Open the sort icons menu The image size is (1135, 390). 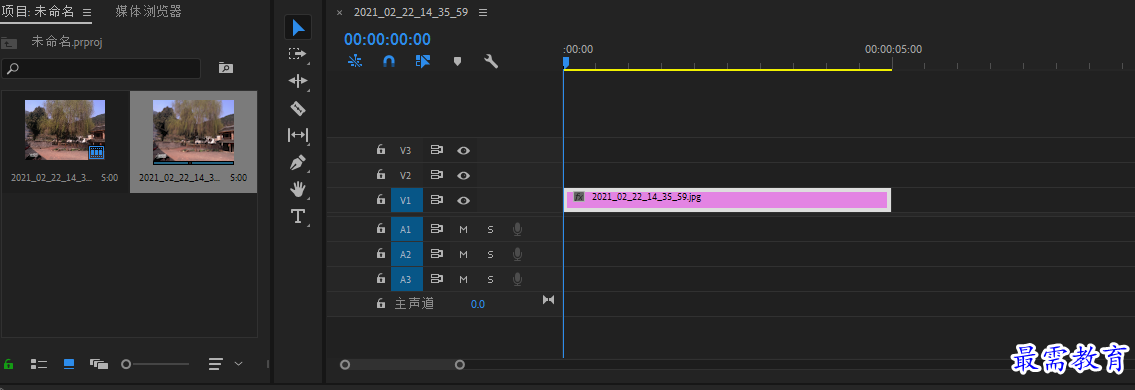point(216,364)
